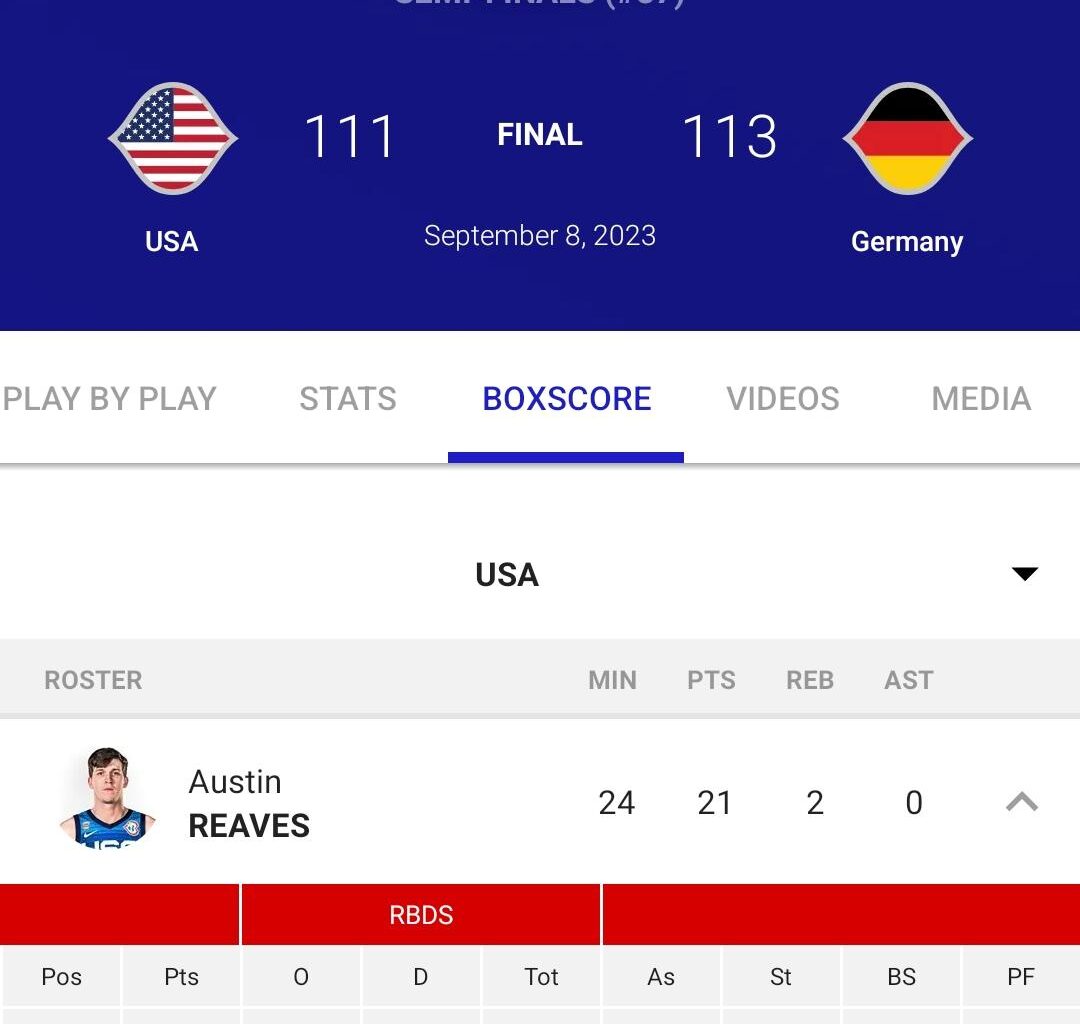Screen dimensions: 1080x1024
Task: Click the September 8, 2023 date
Action: click(540, 236)
